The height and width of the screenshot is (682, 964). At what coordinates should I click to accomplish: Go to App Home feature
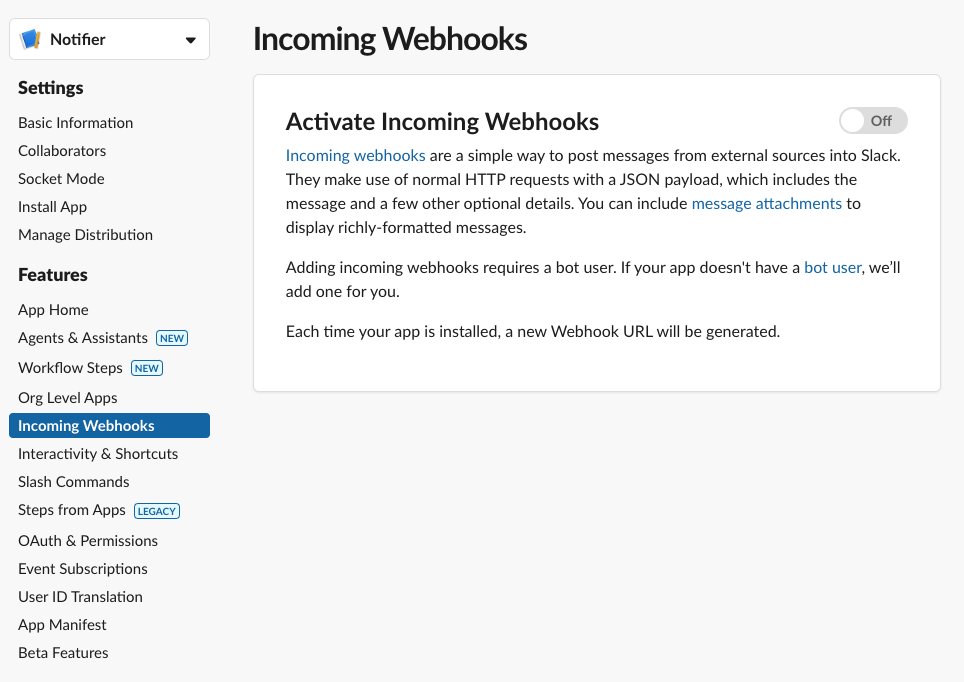coord(53,310)
